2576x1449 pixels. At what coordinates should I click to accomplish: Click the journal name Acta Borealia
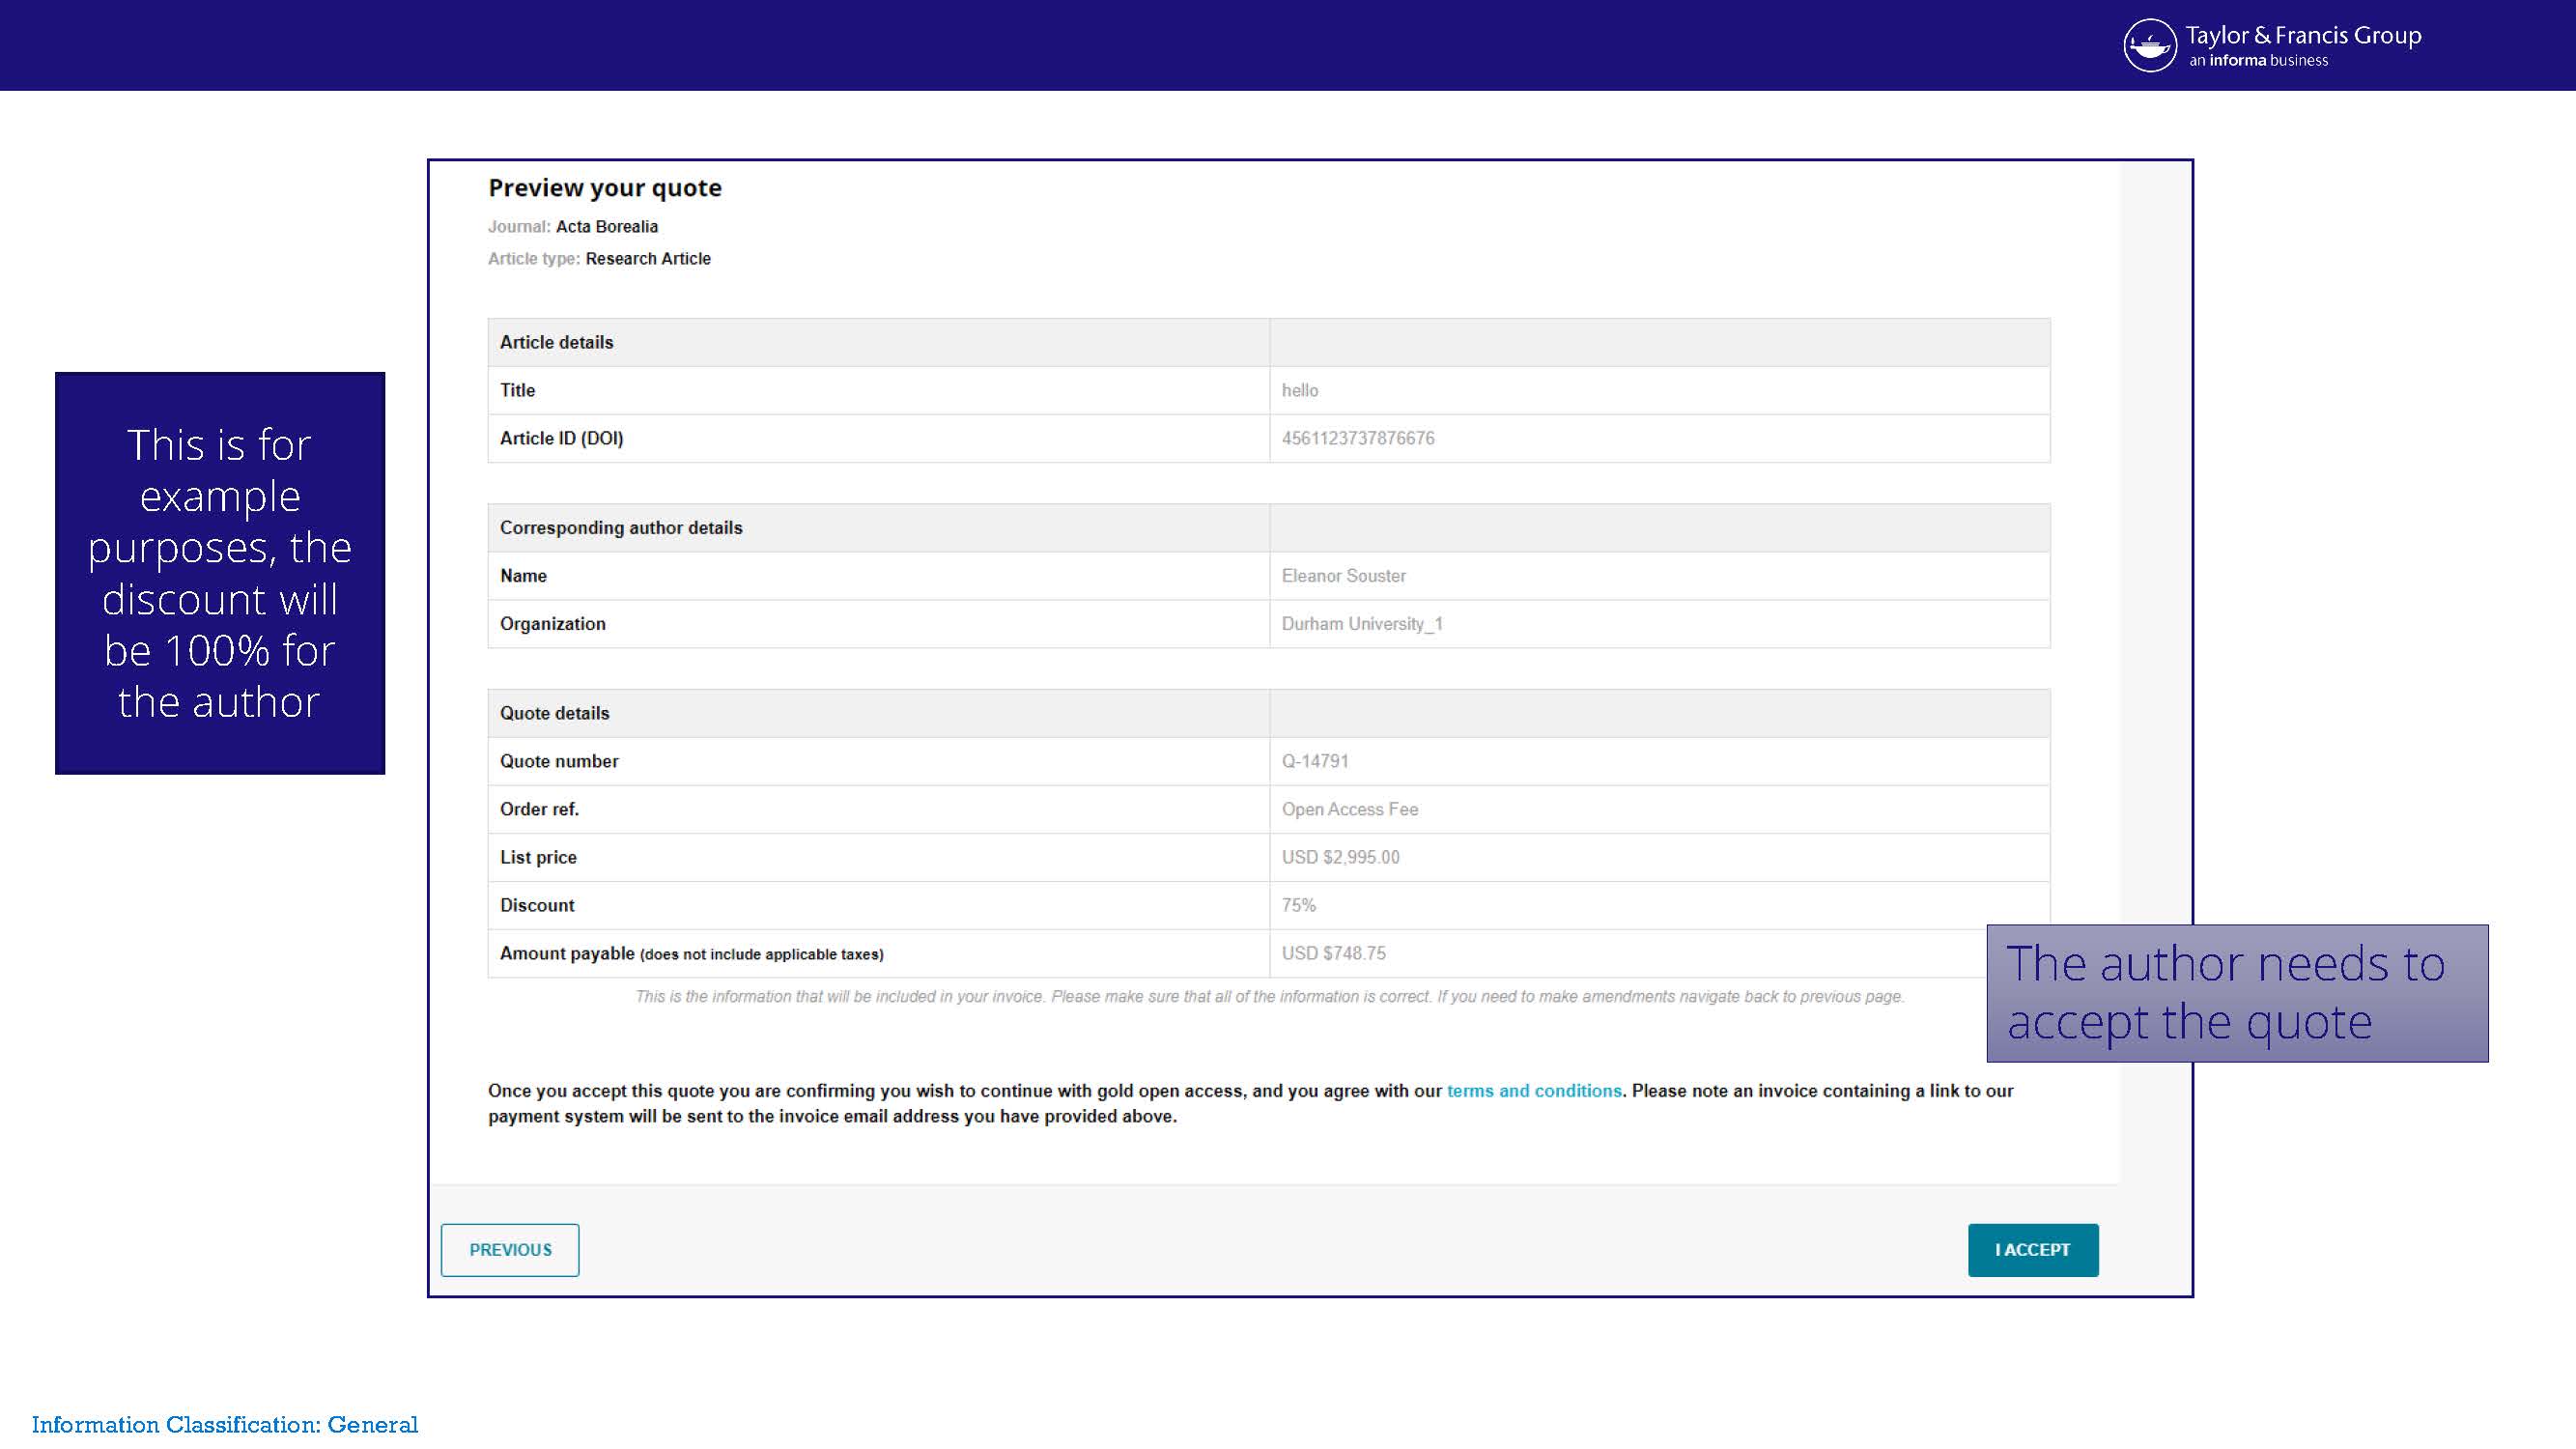[x=607, y=227]
